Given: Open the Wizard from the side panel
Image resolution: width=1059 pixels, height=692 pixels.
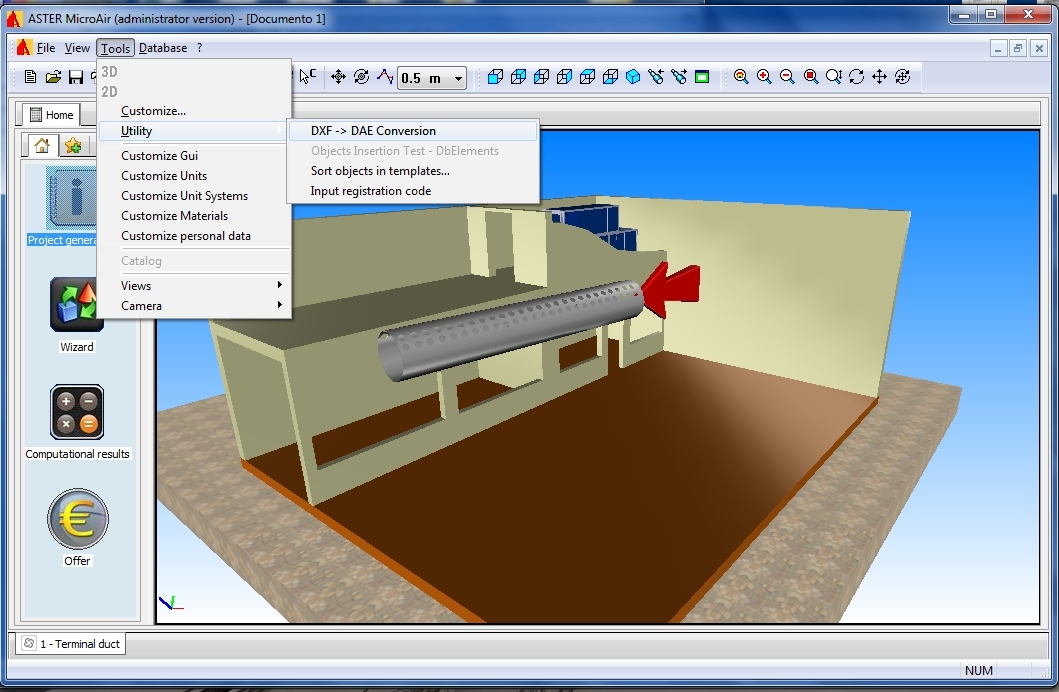Looking at the screenshot, I should click(x=77, y=304).
